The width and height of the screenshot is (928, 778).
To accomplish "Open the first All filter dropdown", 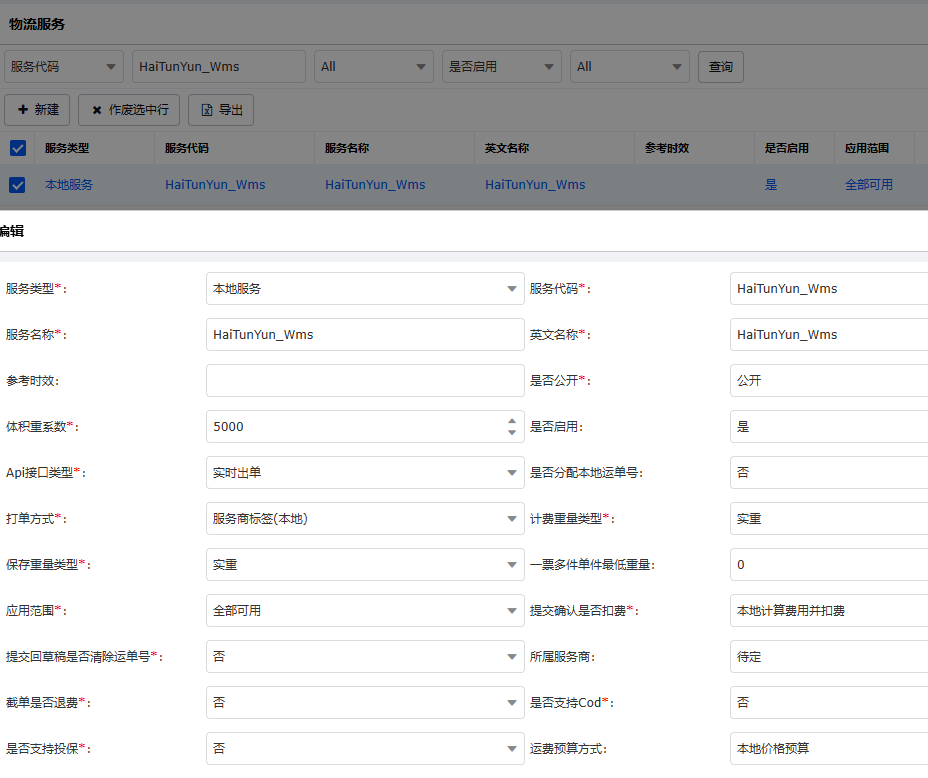I will (373, 67).
